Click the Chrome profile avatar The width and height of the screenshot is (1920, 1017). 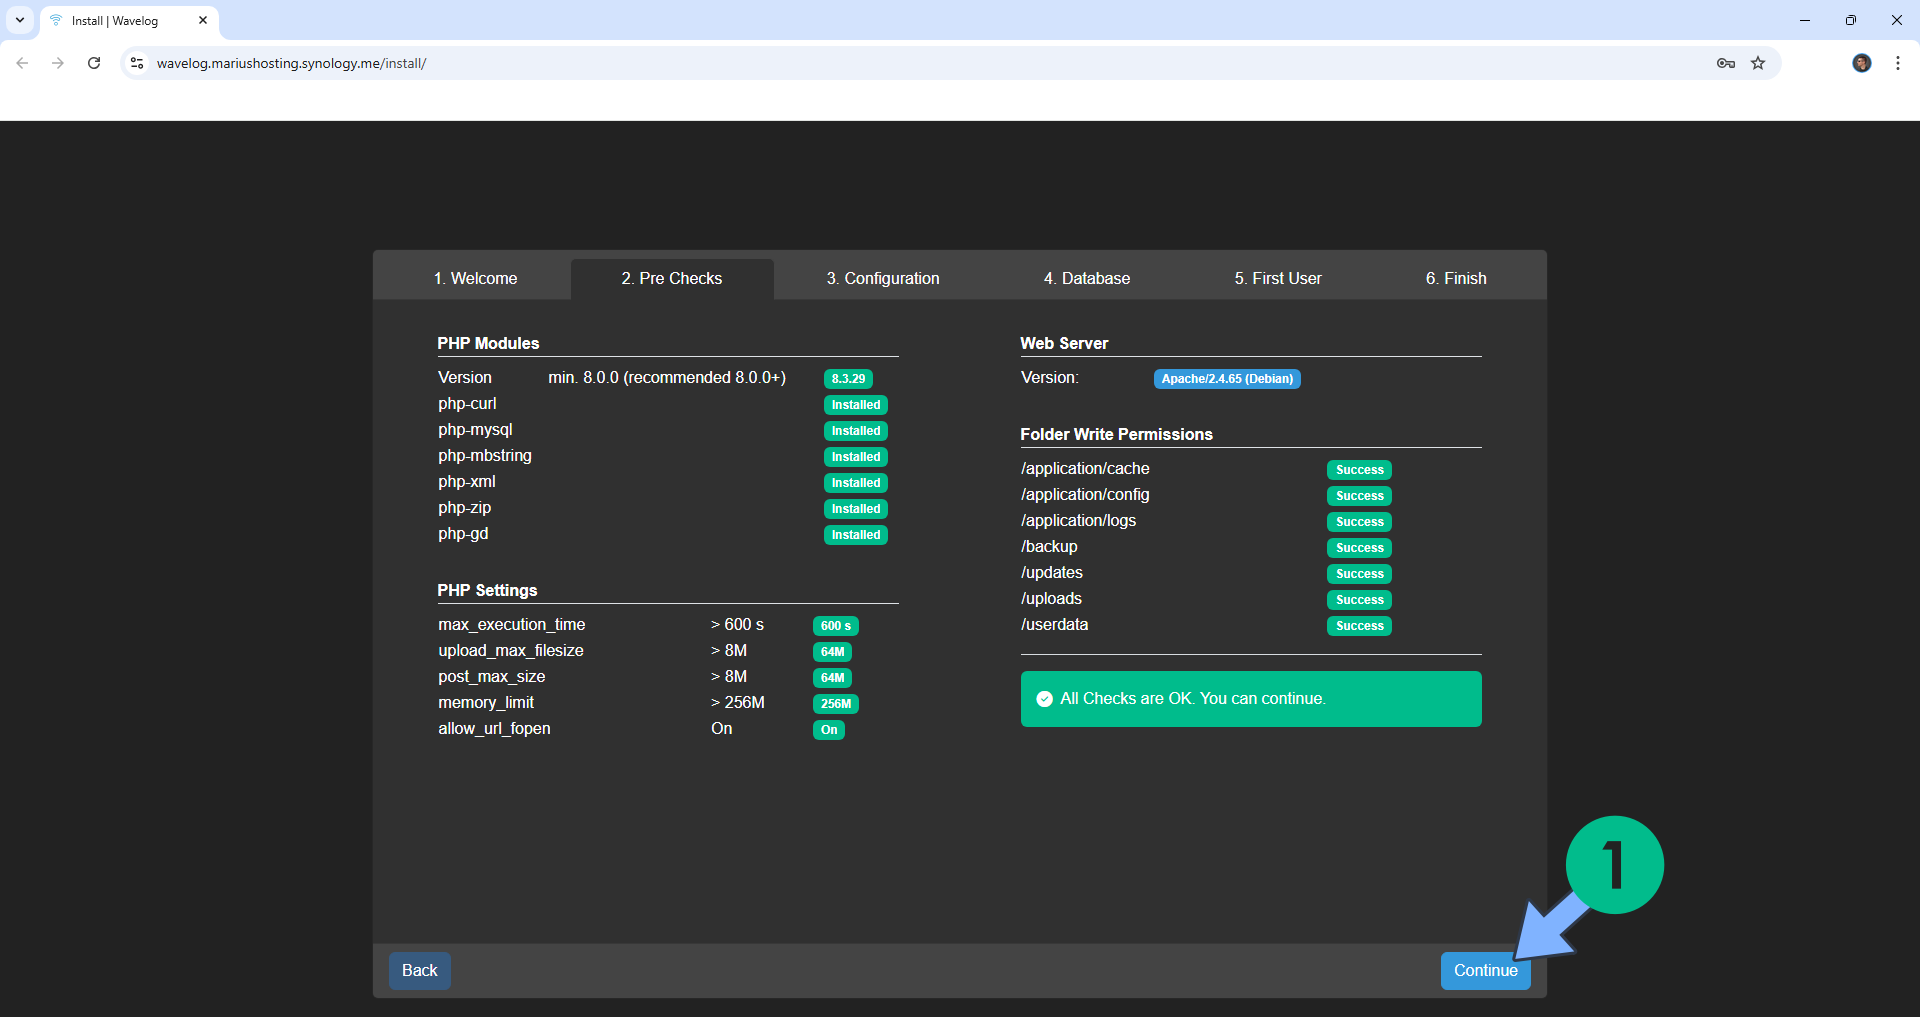coord(1861,63)
